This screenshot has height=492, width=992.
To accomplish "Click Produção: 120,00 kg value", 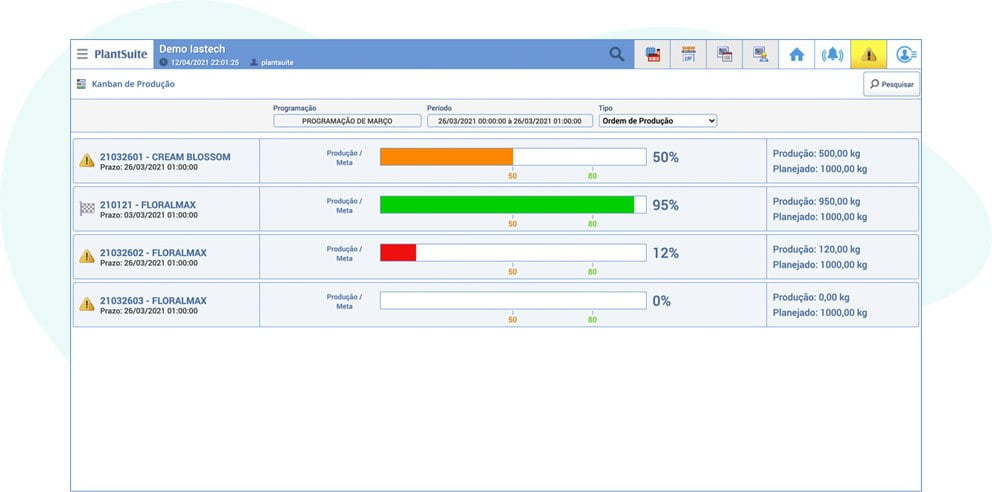I will [817, 250].
